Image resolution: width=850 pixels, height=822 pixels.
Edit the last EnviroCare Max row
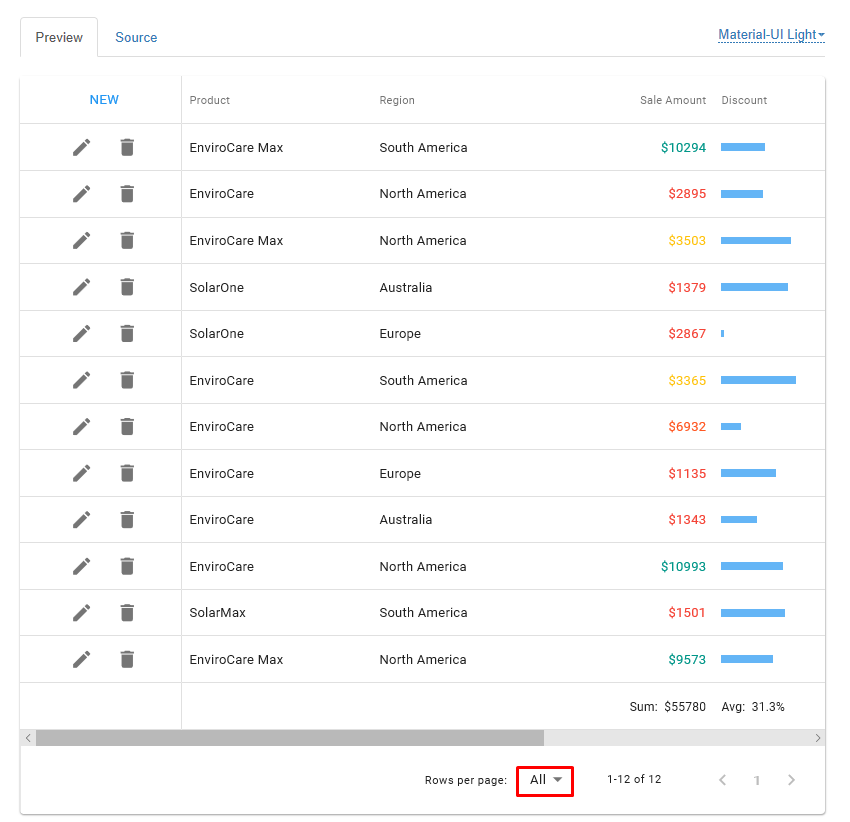point(81,659)
